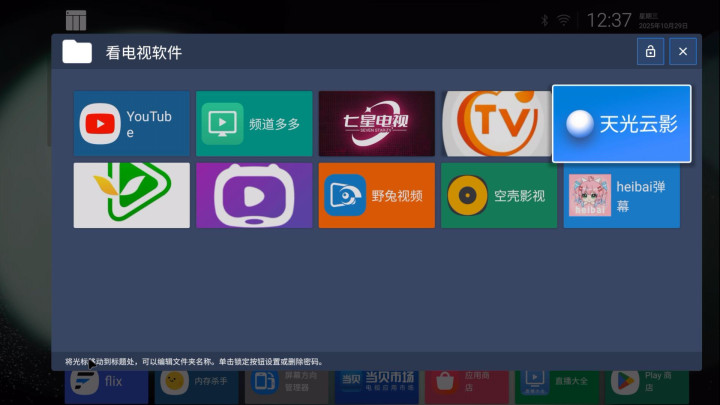720x405 pixels.
Task: Open the green leaf play-arrow app
Action: tap(131, 195)
